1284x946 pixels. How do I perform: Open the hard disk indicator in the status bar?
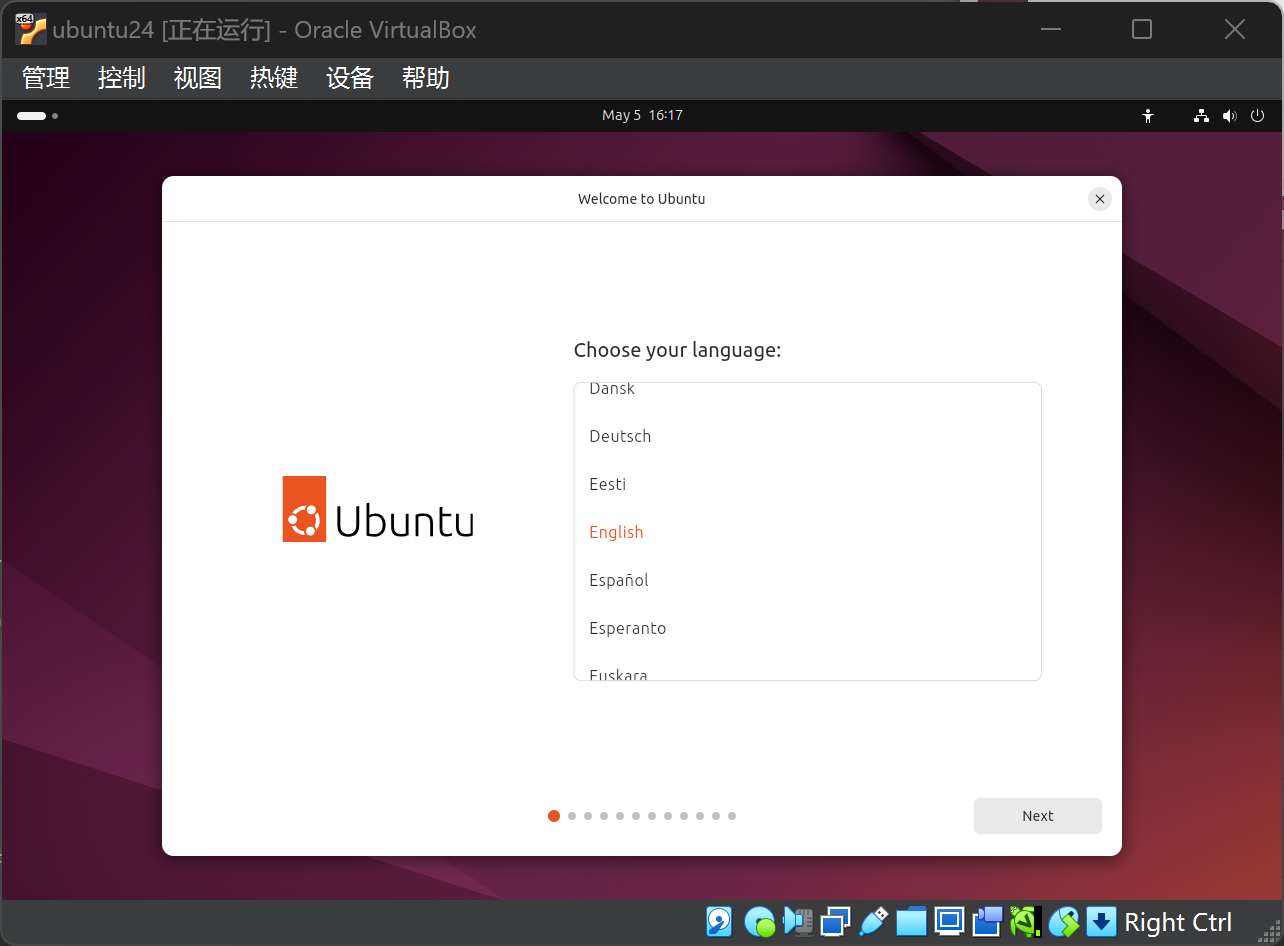pyautogui.click(x=719, y=921)
